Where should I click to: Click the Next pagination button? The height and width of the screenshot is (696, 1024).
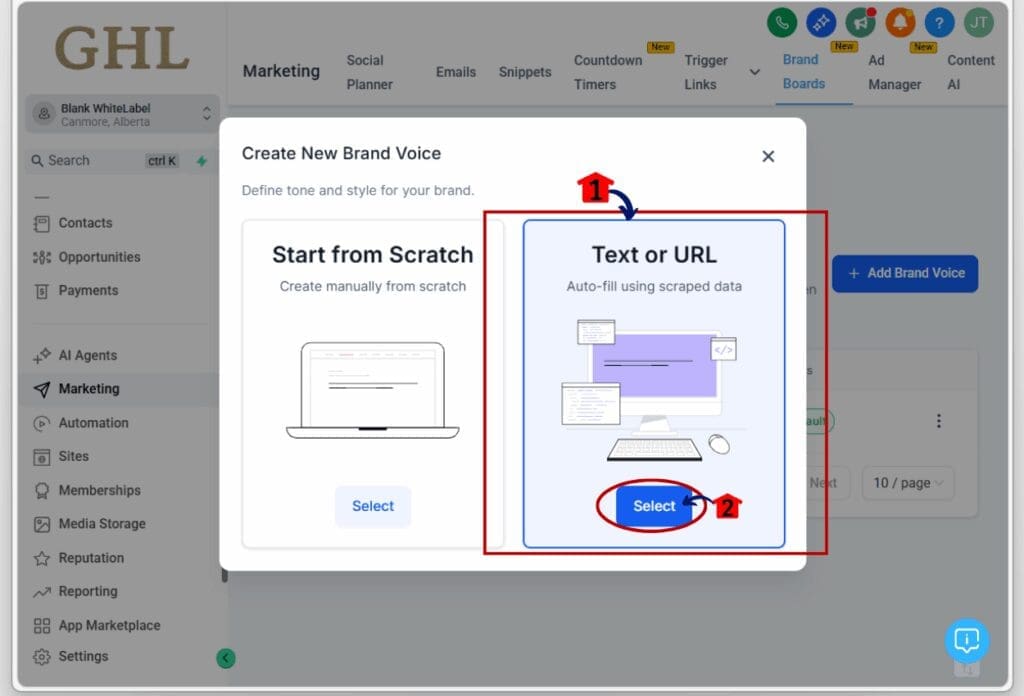pos(823,483)
